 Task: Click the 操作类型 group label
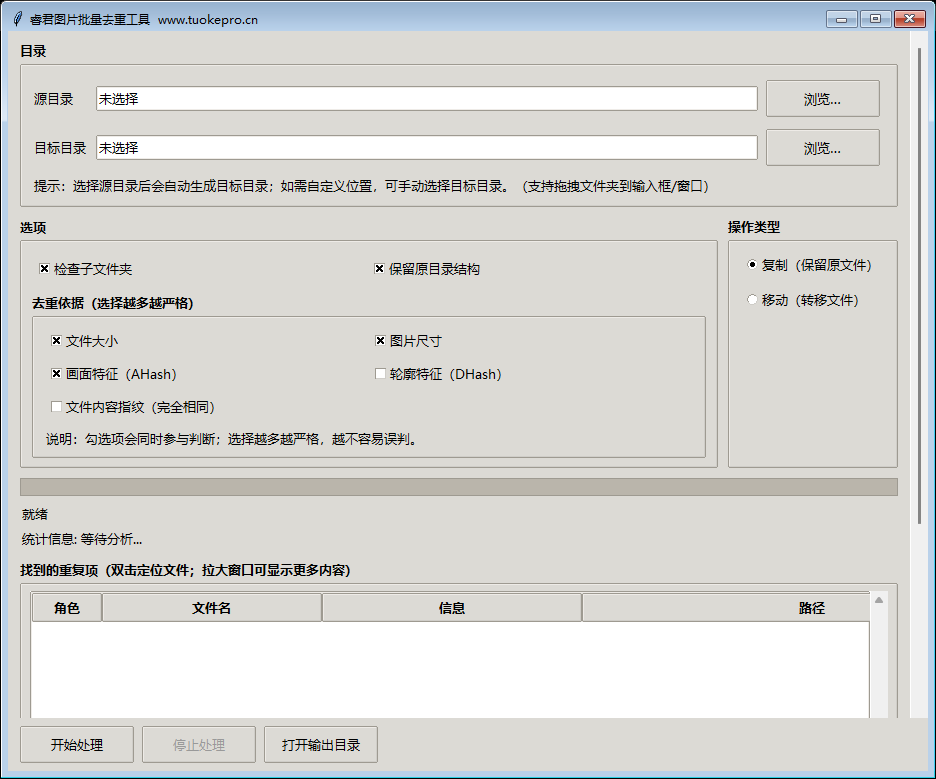click(754, 227)
